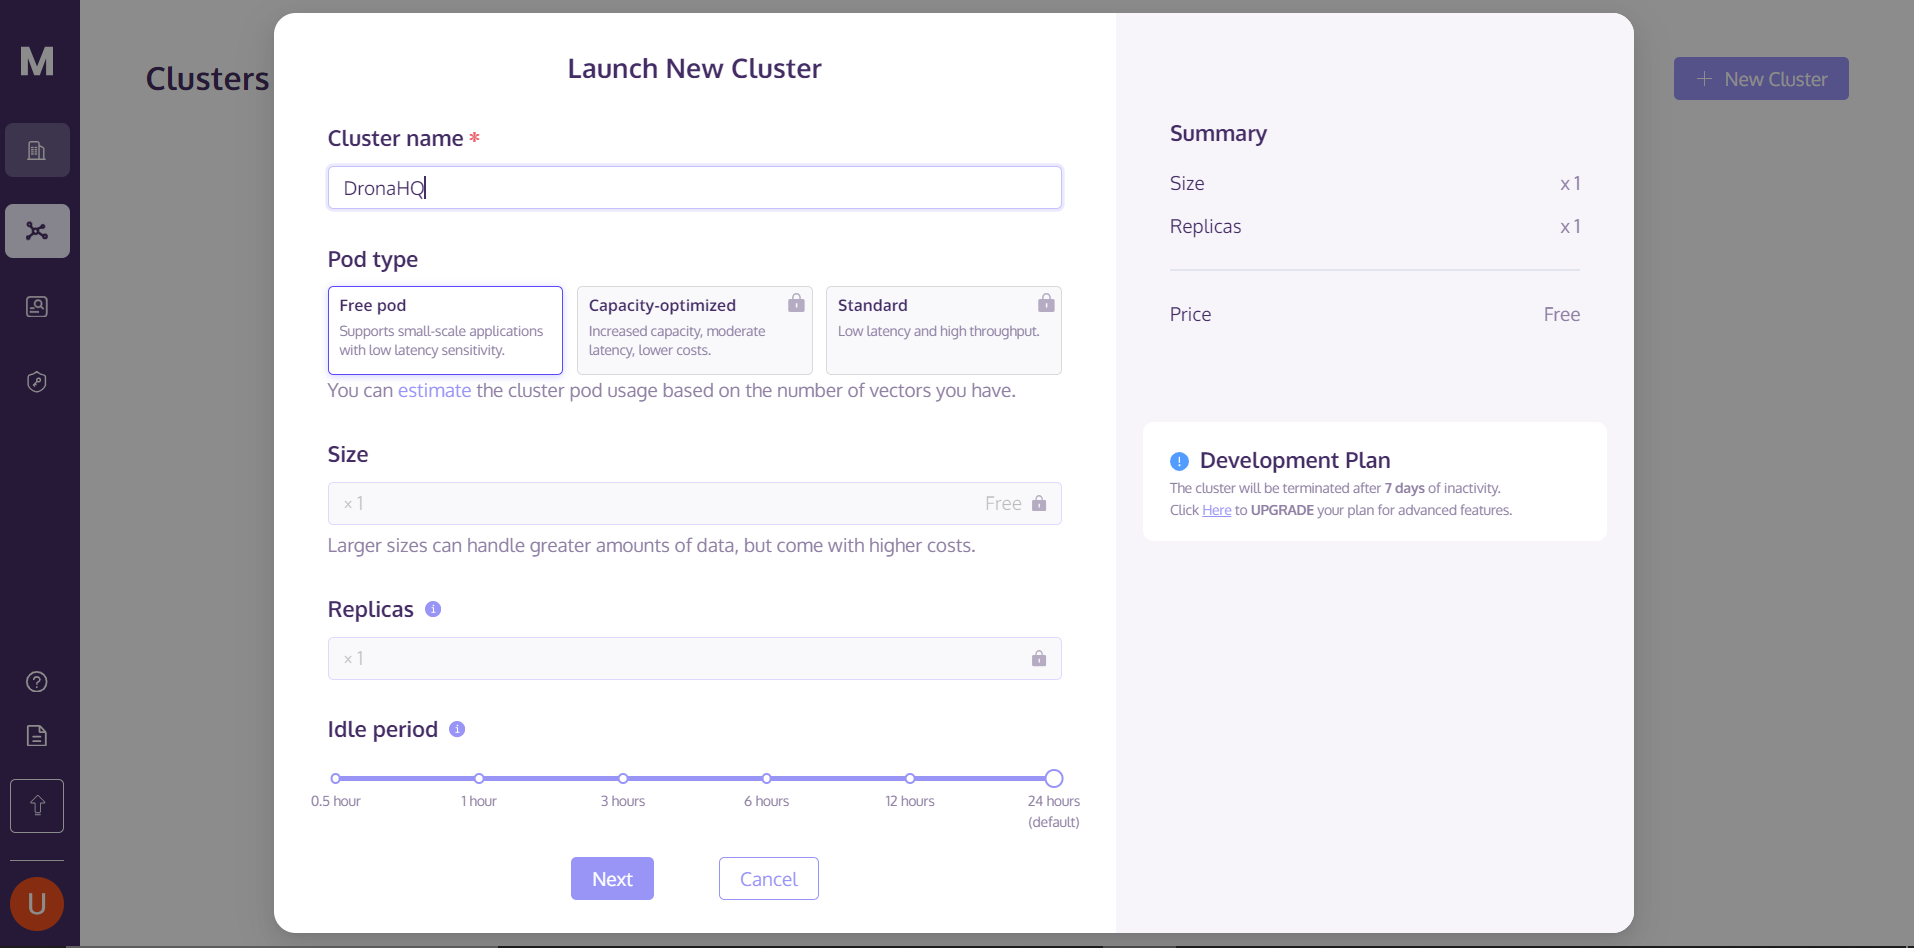Screen dimensions: 1914x948
Task: Click the New Cluster button behind dialog
Action: click(1761, 79)
